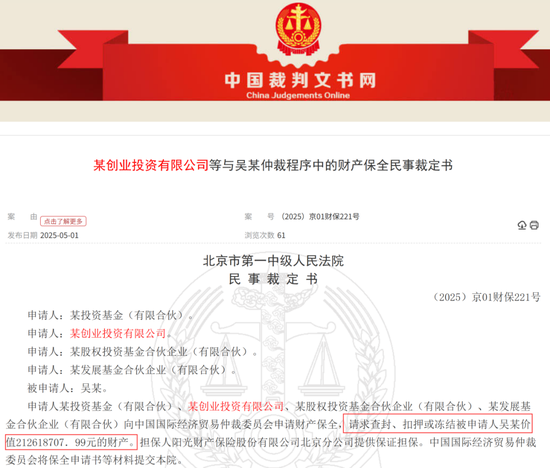
Task: Click the 中国裁判文书网 site title banner
Action: (300, 80)
